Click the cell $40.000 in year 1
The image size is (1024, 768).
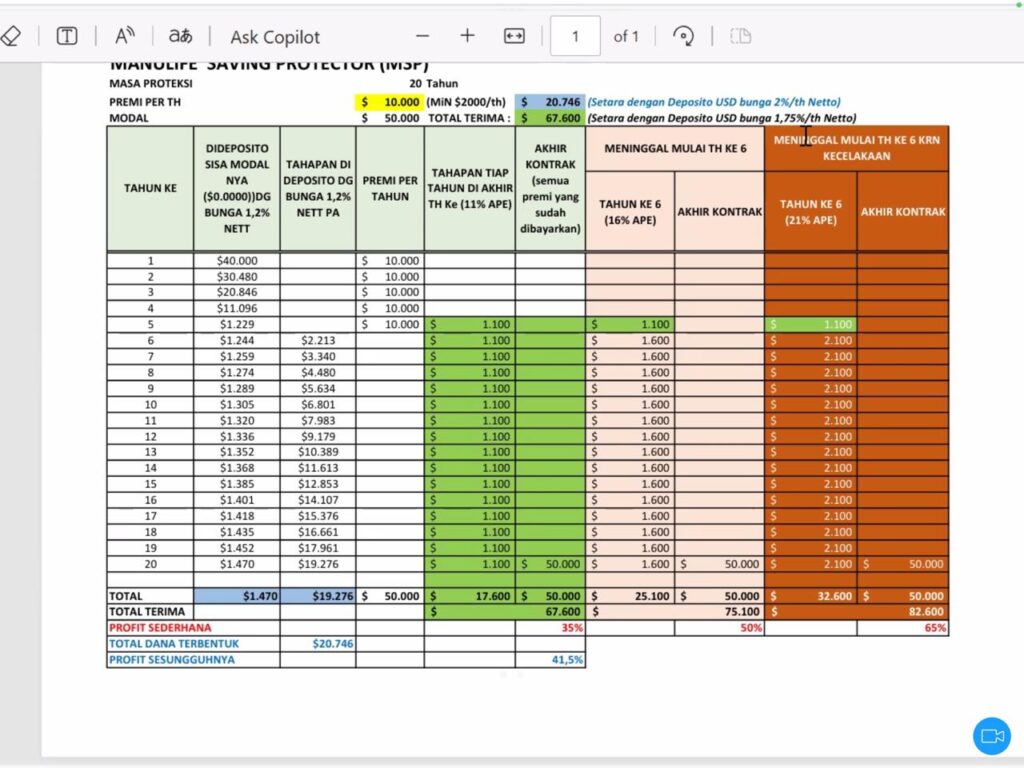(x=237, y=261)
